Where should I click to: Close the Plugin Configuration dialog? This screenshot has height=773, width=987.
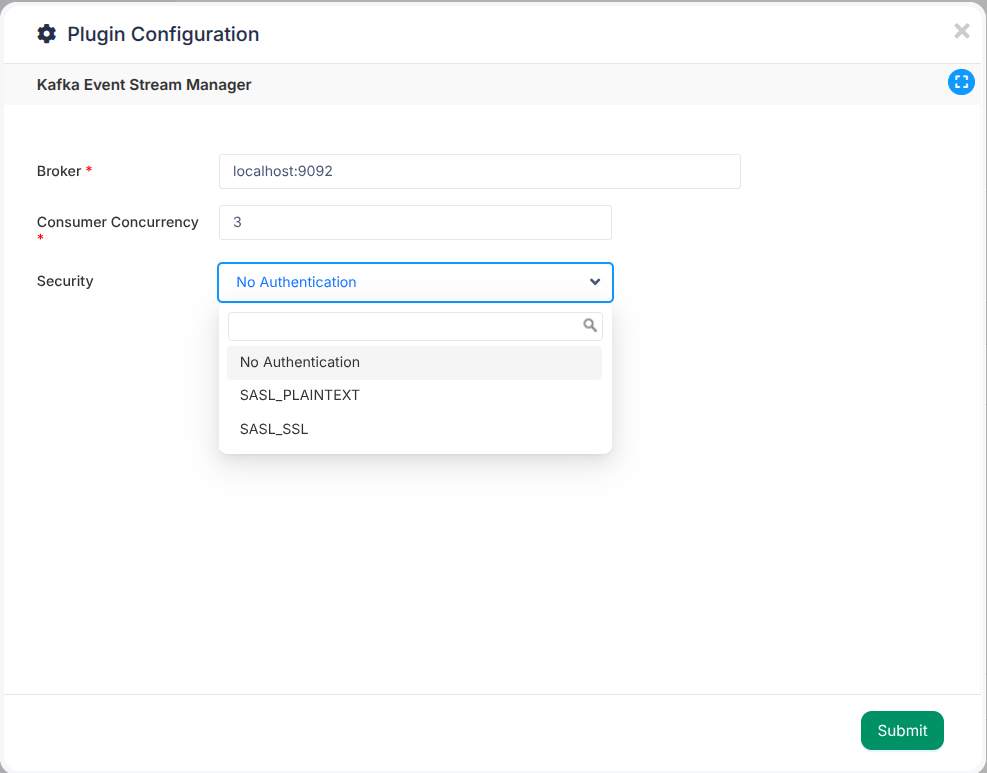(x=961, y=31)
